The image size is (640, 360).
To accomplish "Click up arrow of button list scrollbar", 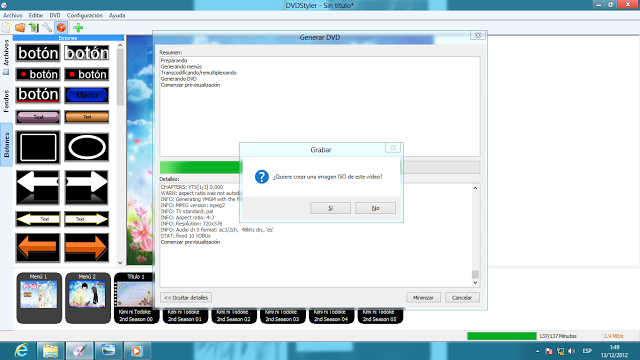I will click(x=120, y=45).
